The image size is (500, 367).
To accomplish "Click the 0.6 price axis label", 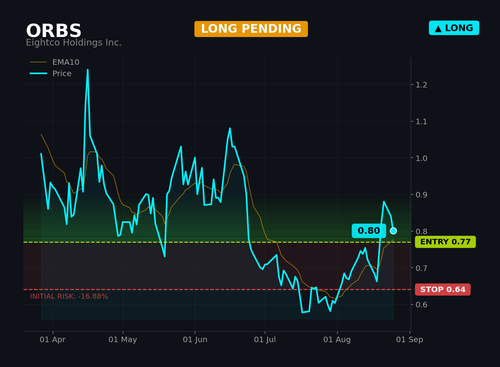I will [421, 304].
